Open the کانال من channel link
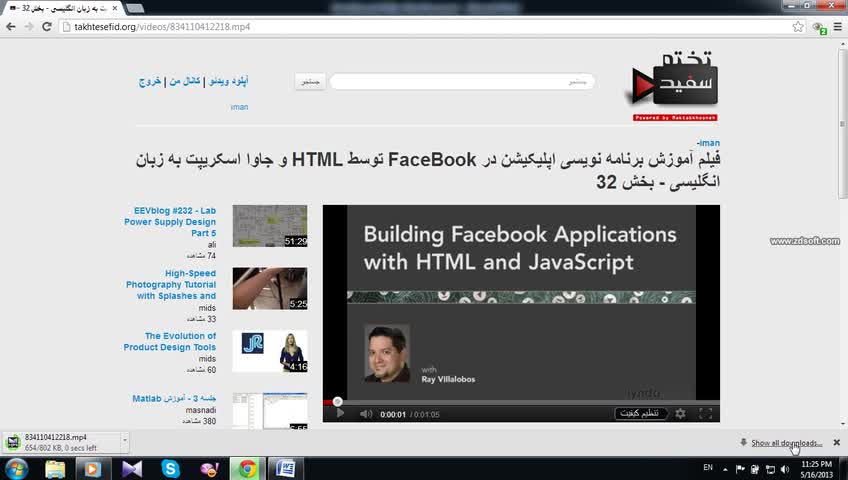 (x=184, y=81)
